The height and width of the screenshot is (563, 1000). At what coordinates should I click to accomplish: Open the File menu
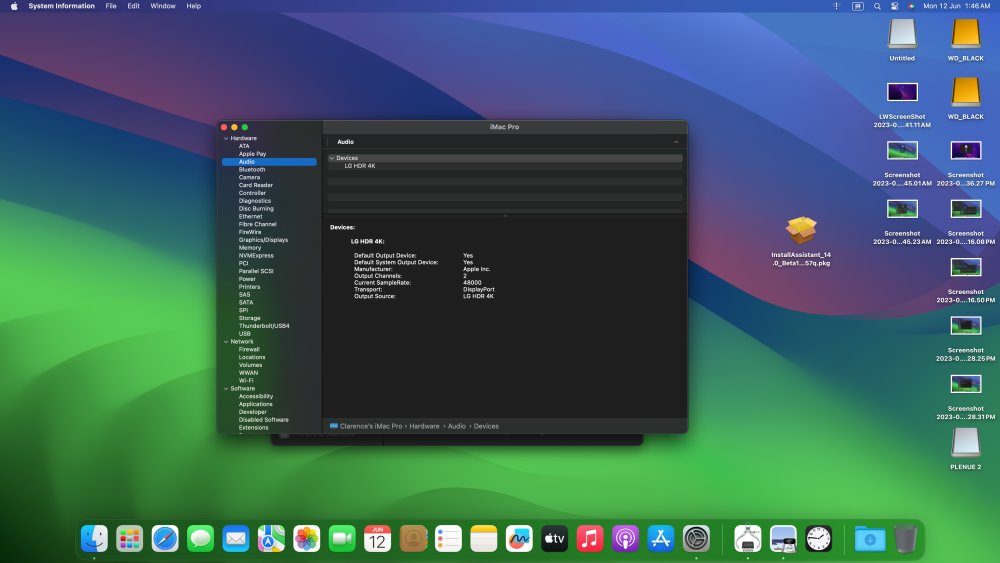point(111,6)
